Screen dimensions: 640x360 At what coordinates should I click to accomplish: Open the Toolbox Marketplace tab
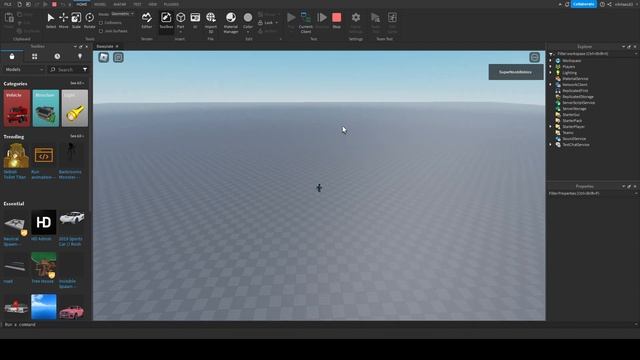click(x=12, y=56)
